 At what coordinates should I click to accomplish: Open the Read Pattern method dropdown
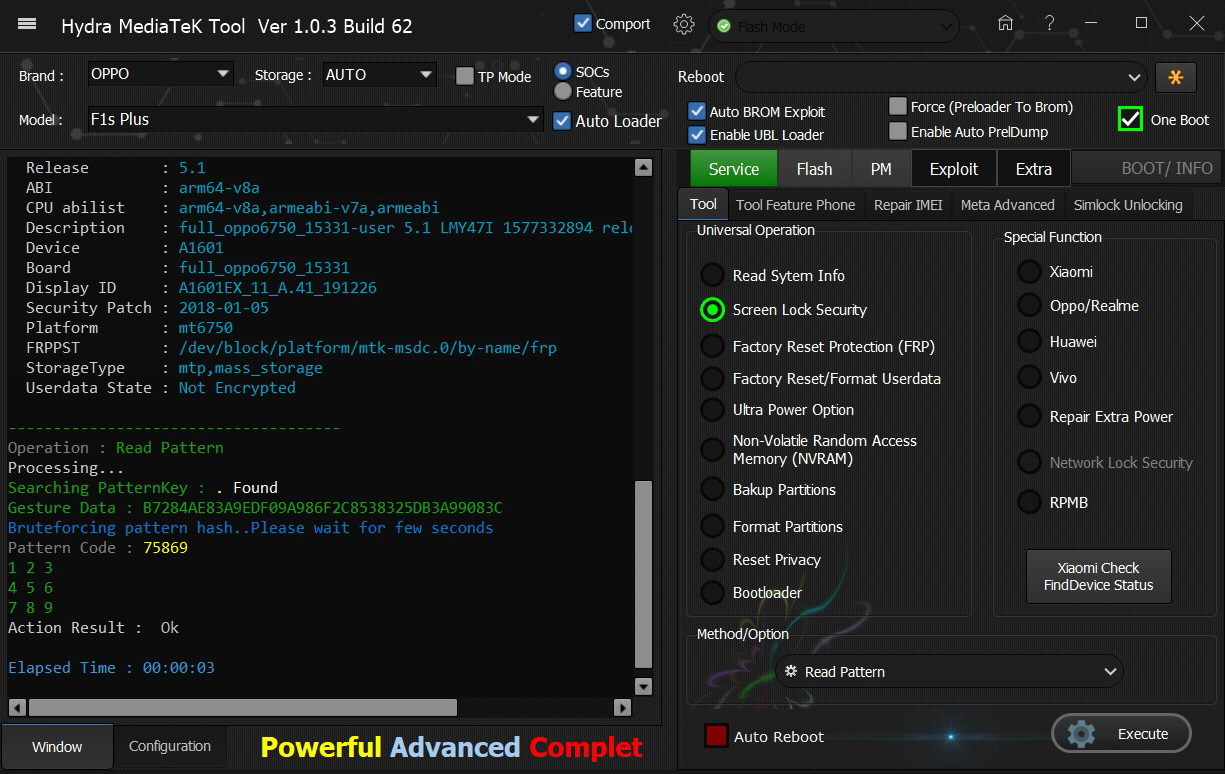tap(949, 672)
